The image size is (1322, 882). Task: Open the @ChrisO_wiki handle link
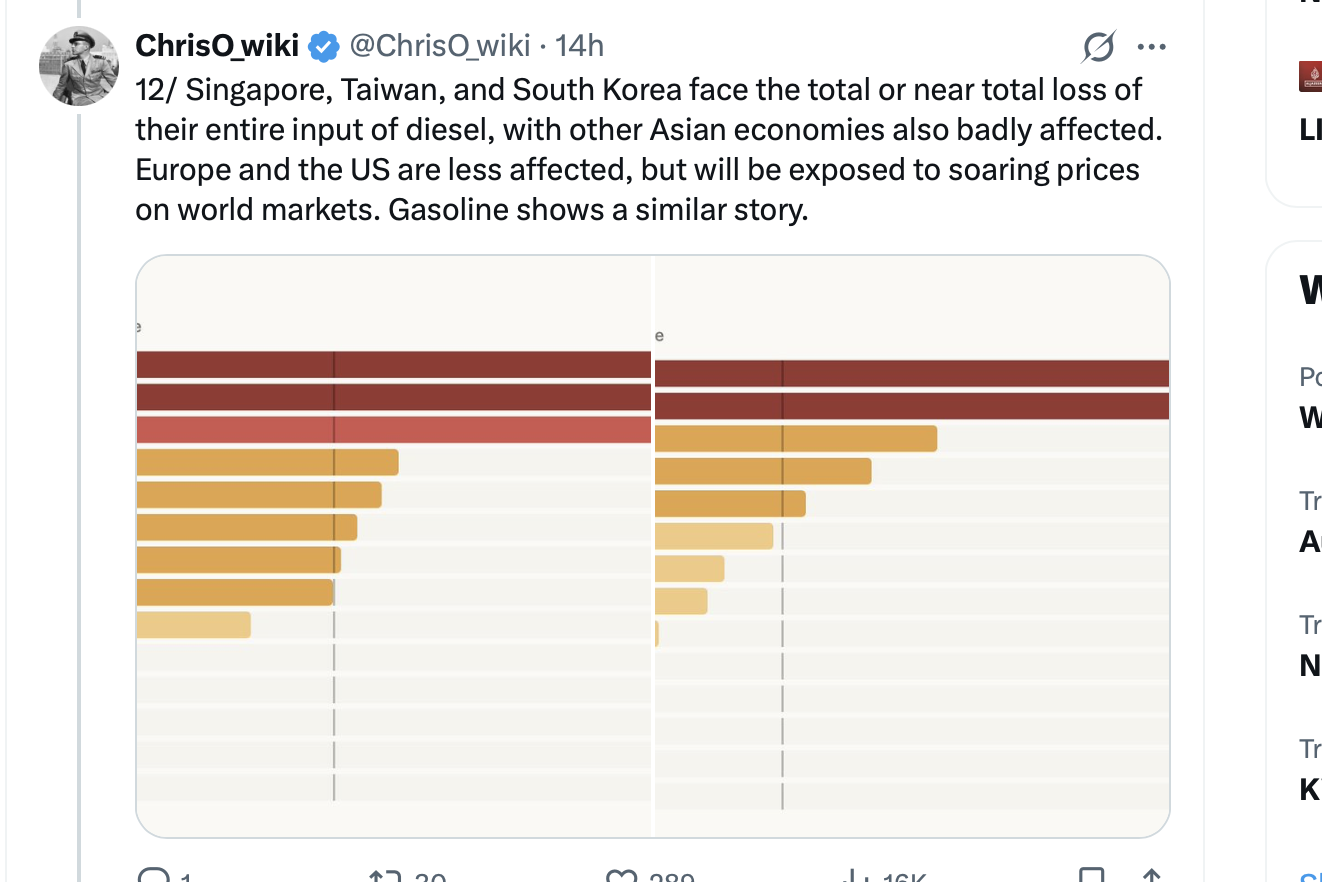(439, 46)
